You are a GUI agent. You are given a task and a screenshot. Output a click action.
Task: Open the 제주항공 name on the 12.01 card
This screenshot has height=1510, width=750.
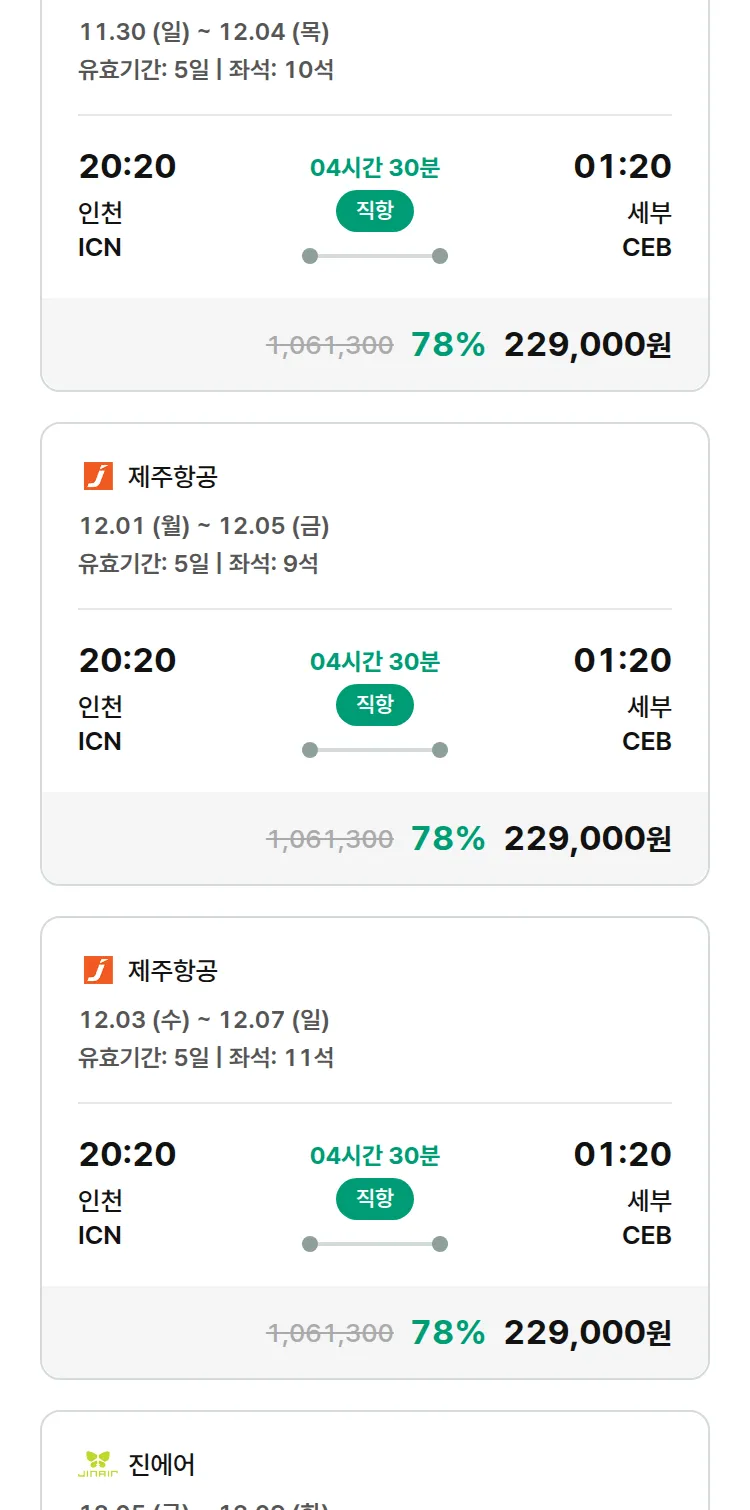[173, 477]
